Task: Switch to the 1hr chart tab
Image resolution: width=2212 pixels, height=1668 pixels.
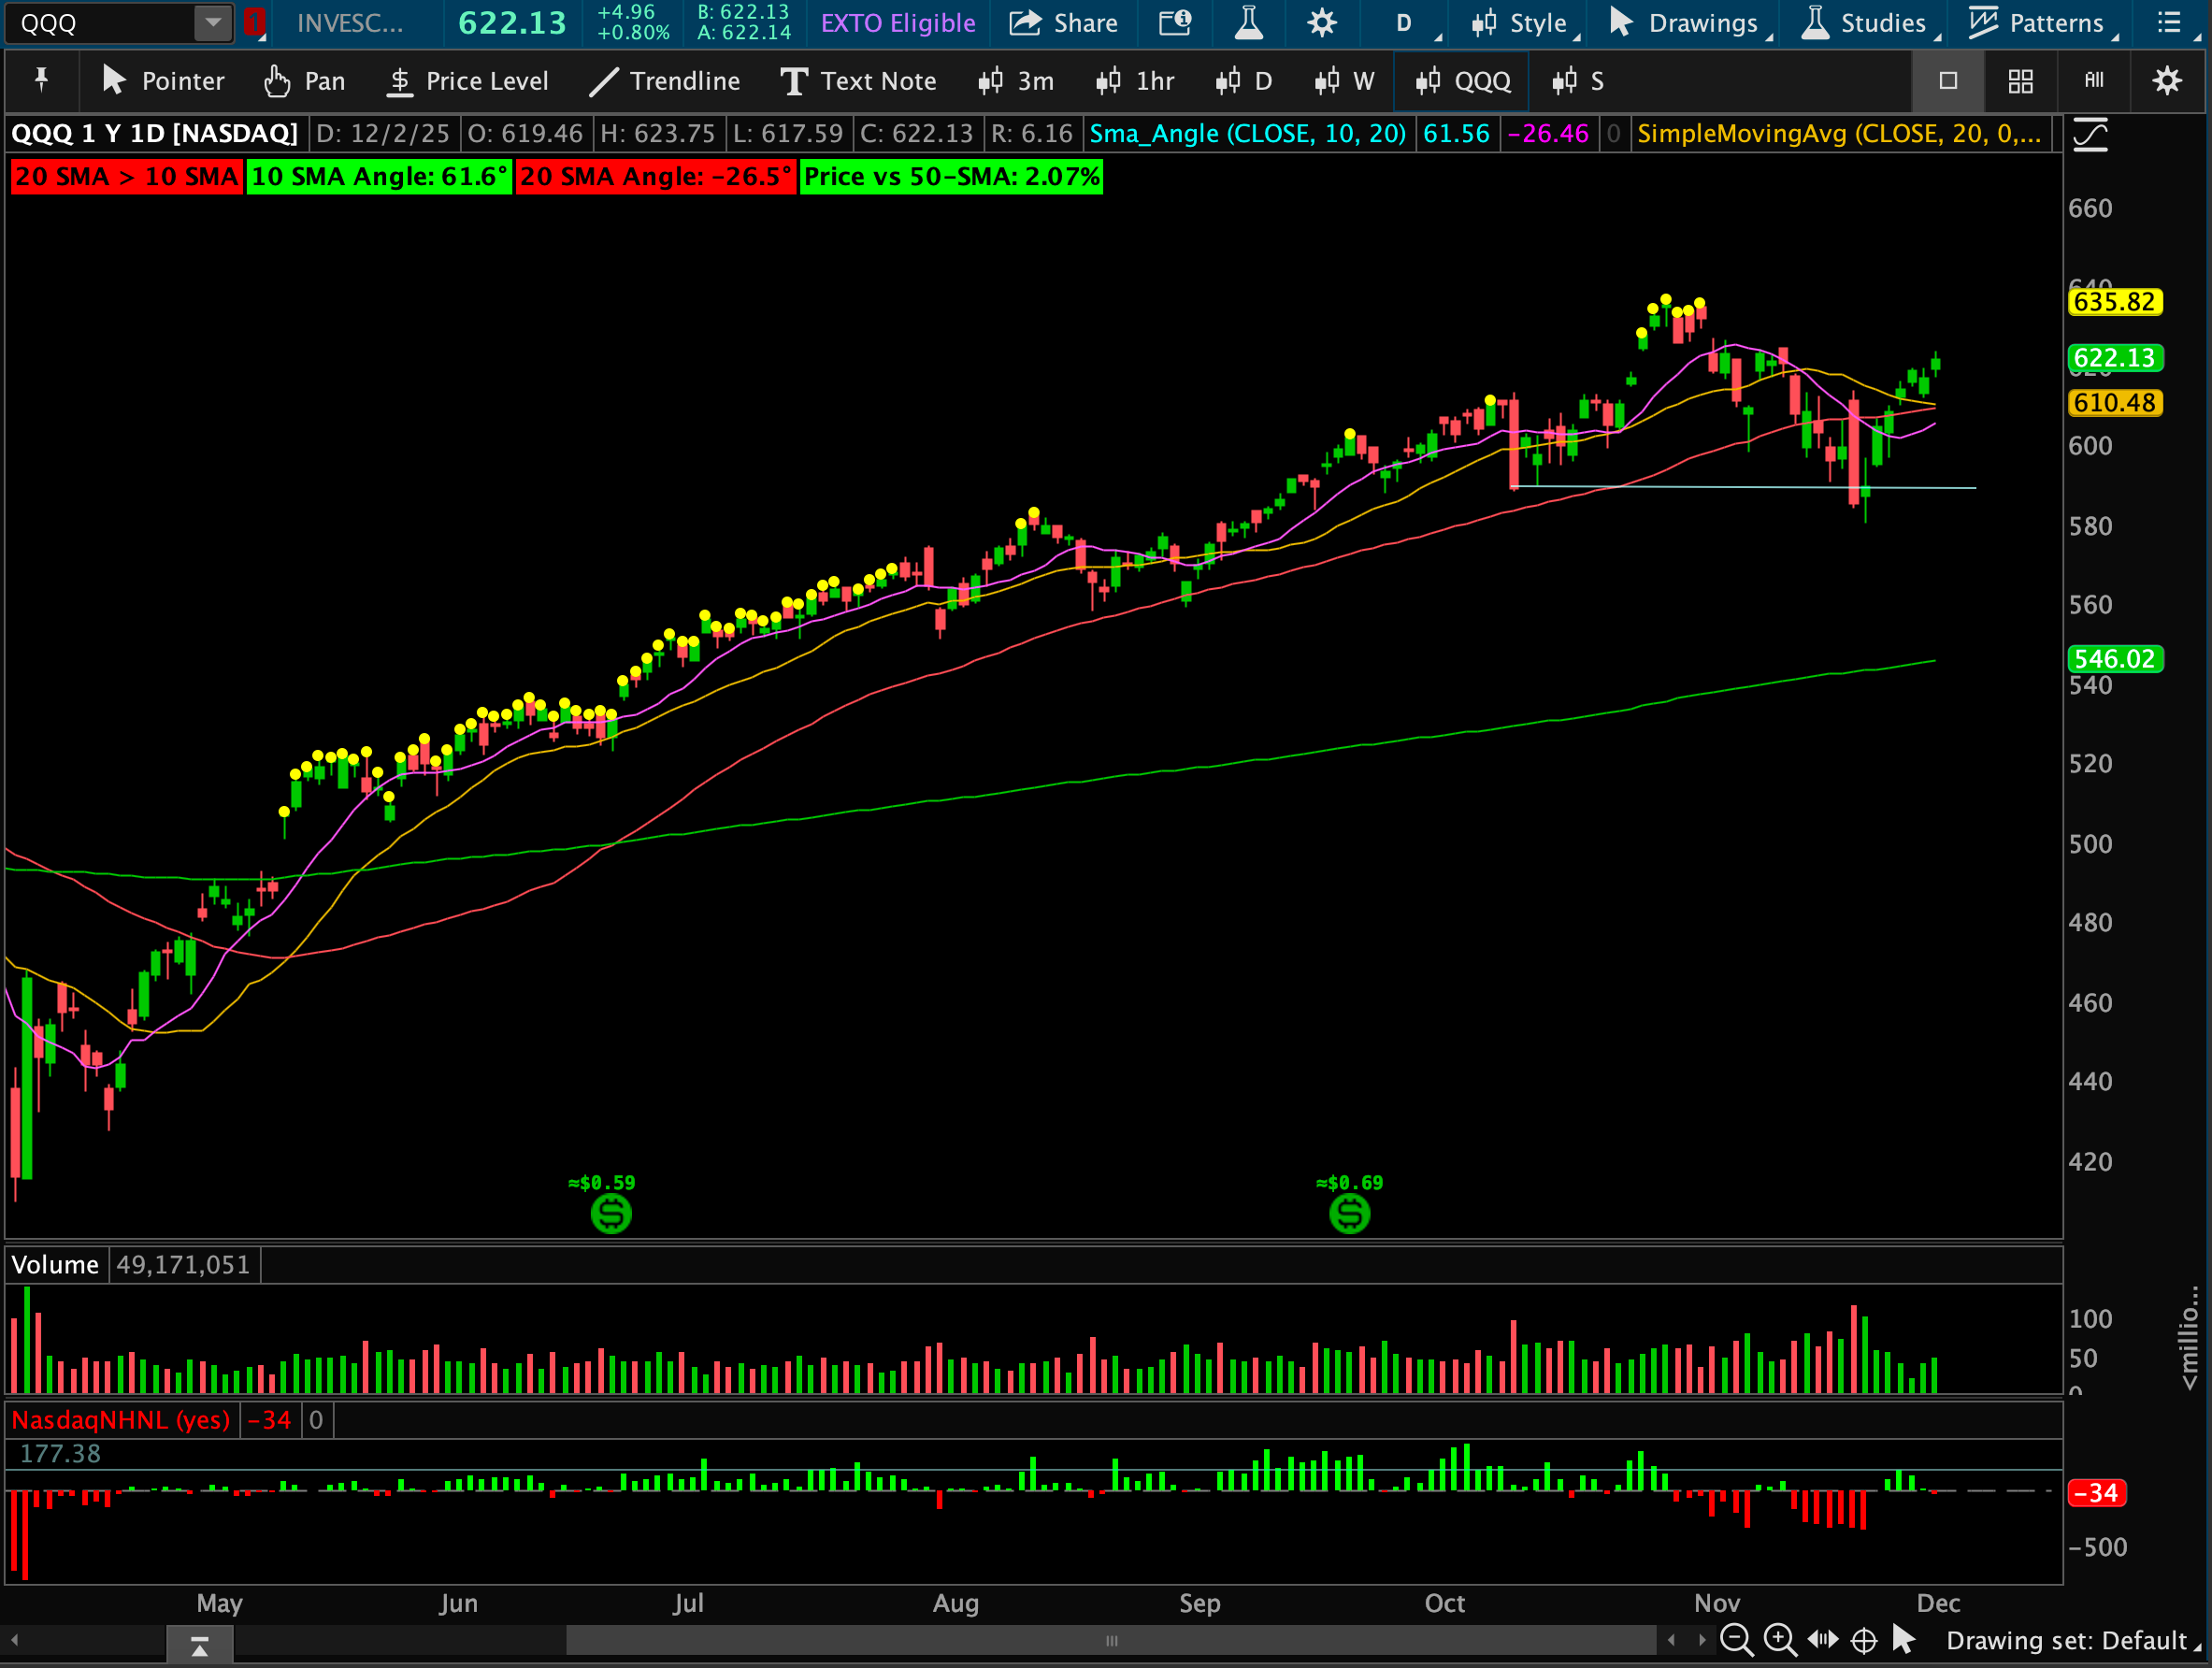Action: point(1135,81)
